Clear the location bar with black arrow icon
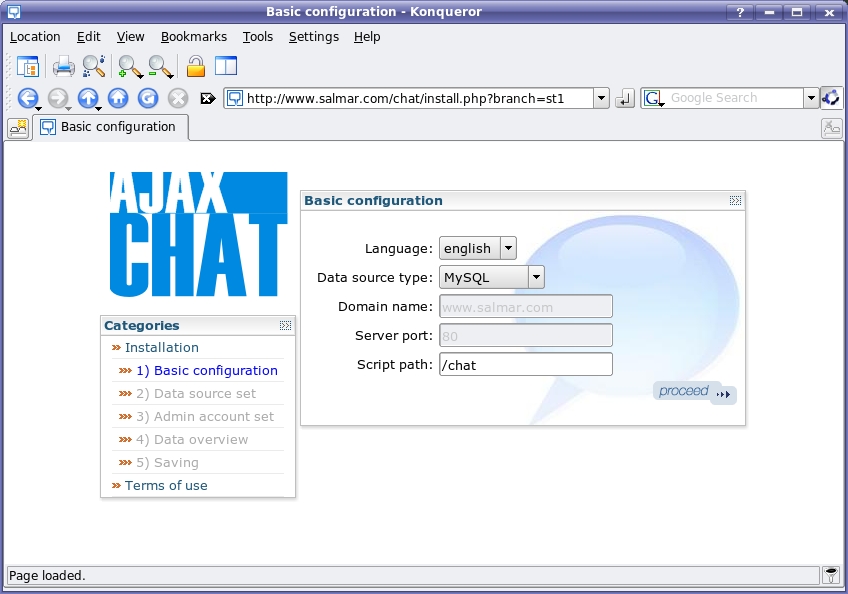The width and height of the screenshot is (848, 594). click(208, 98)
